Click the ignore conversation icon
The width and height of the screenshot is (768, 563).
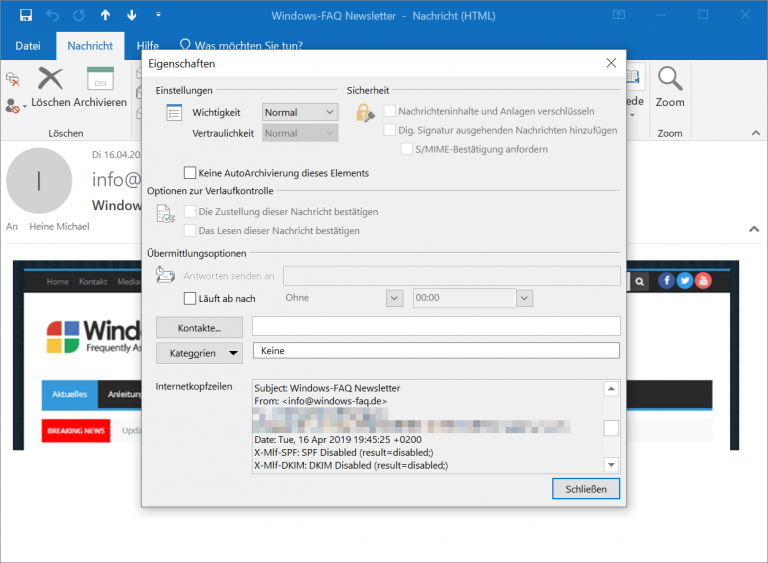[x=13, y=80]
